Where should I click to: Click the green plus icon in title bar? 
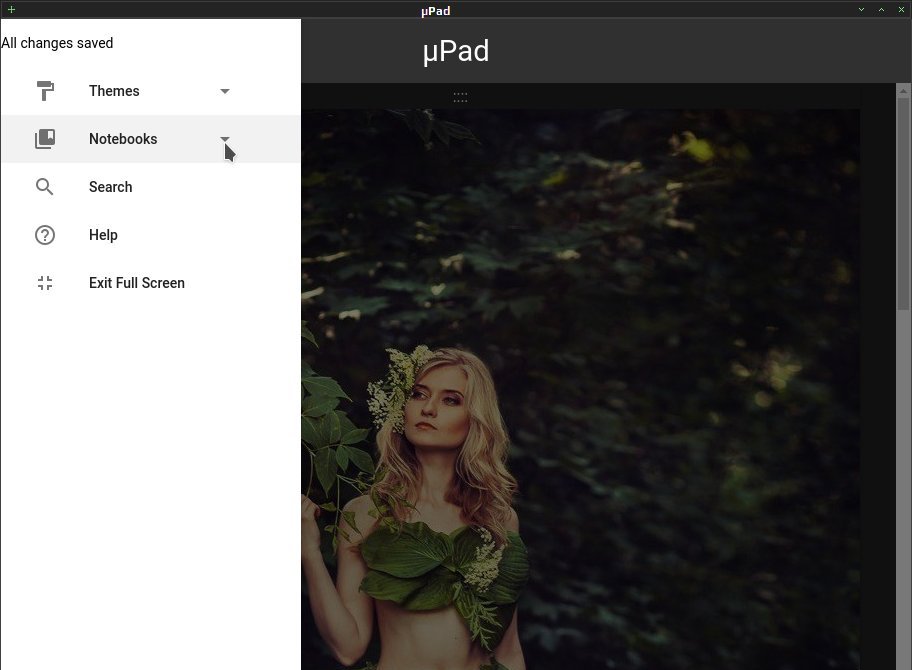coord(11,9)
